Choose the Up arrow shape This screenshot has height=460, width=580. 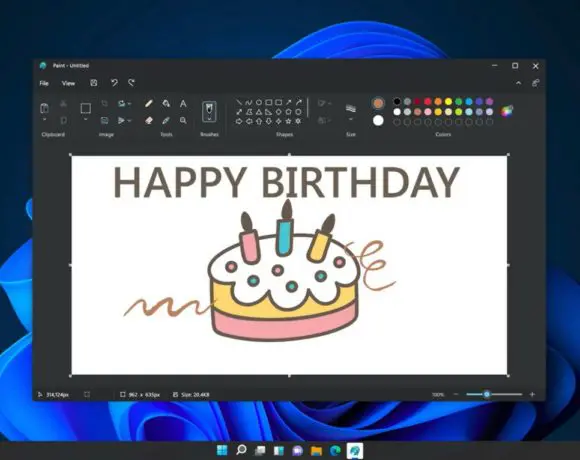(259, 121)
